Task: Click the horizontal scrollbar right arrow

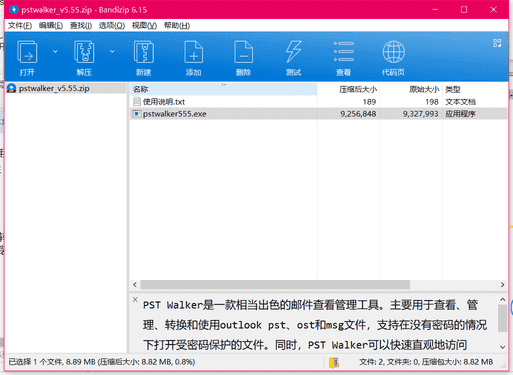Action: (x=502, y=285)
